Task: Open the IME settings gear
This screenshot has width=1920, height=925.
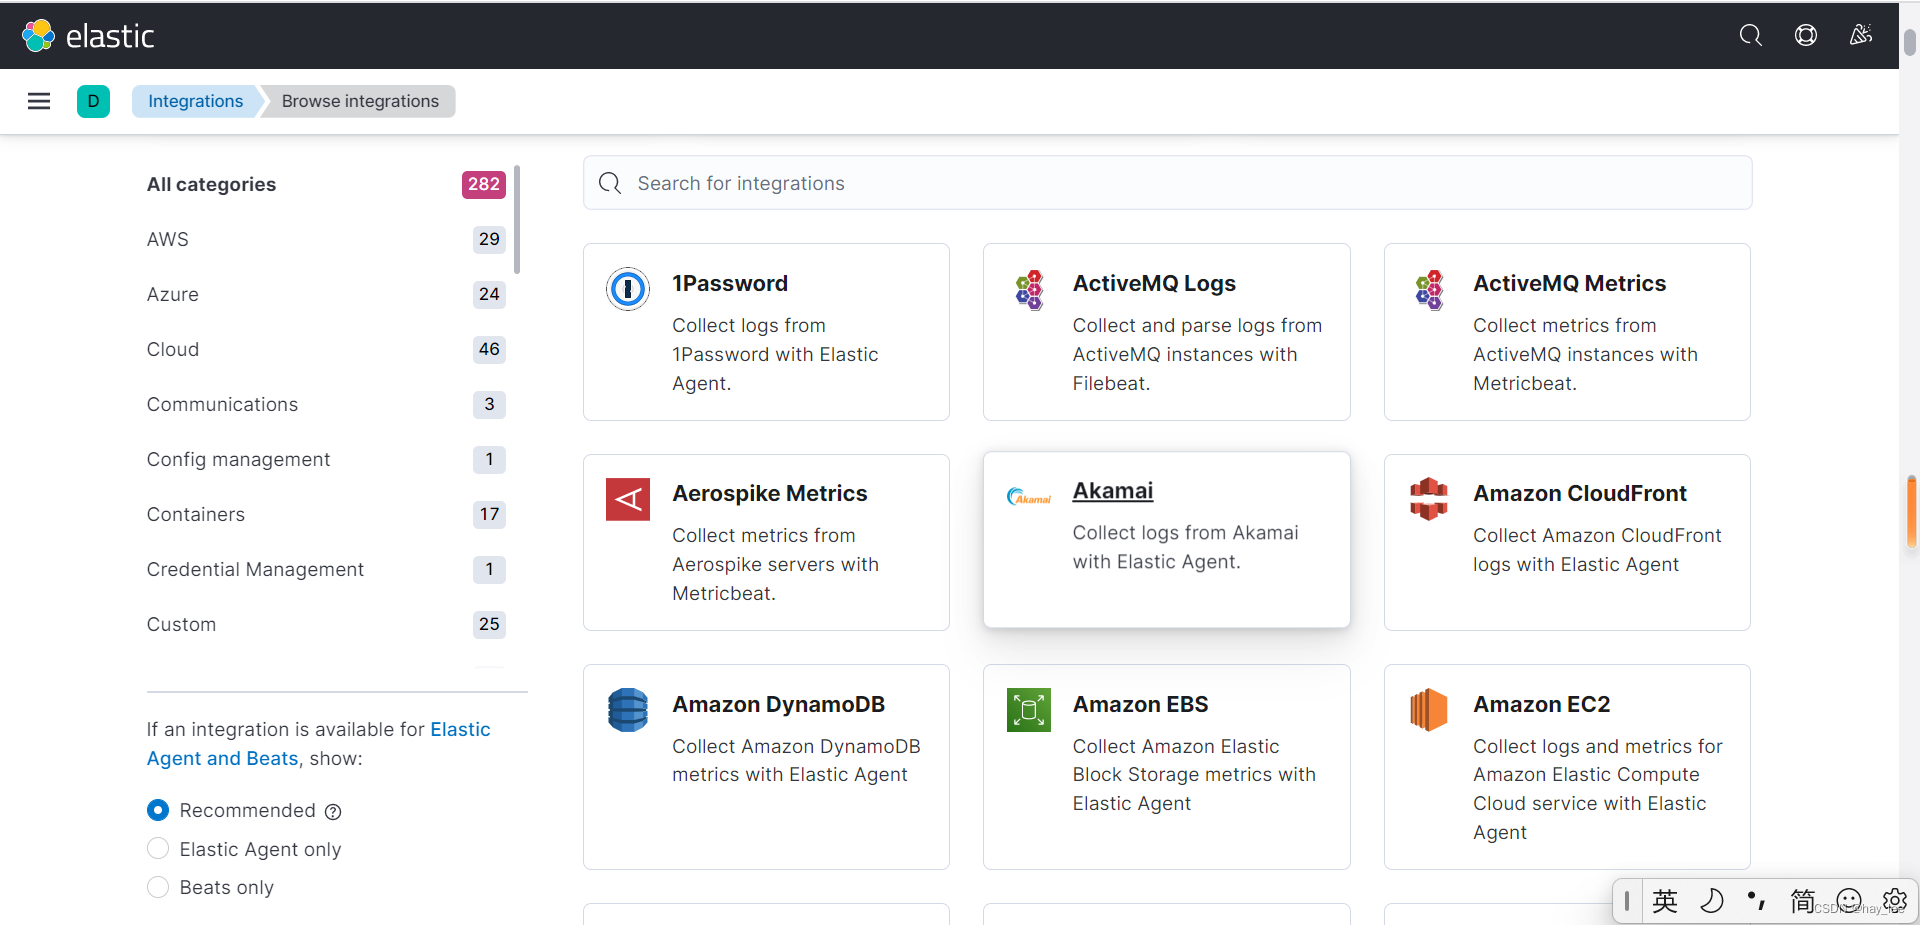Action: coord(1894,901)
